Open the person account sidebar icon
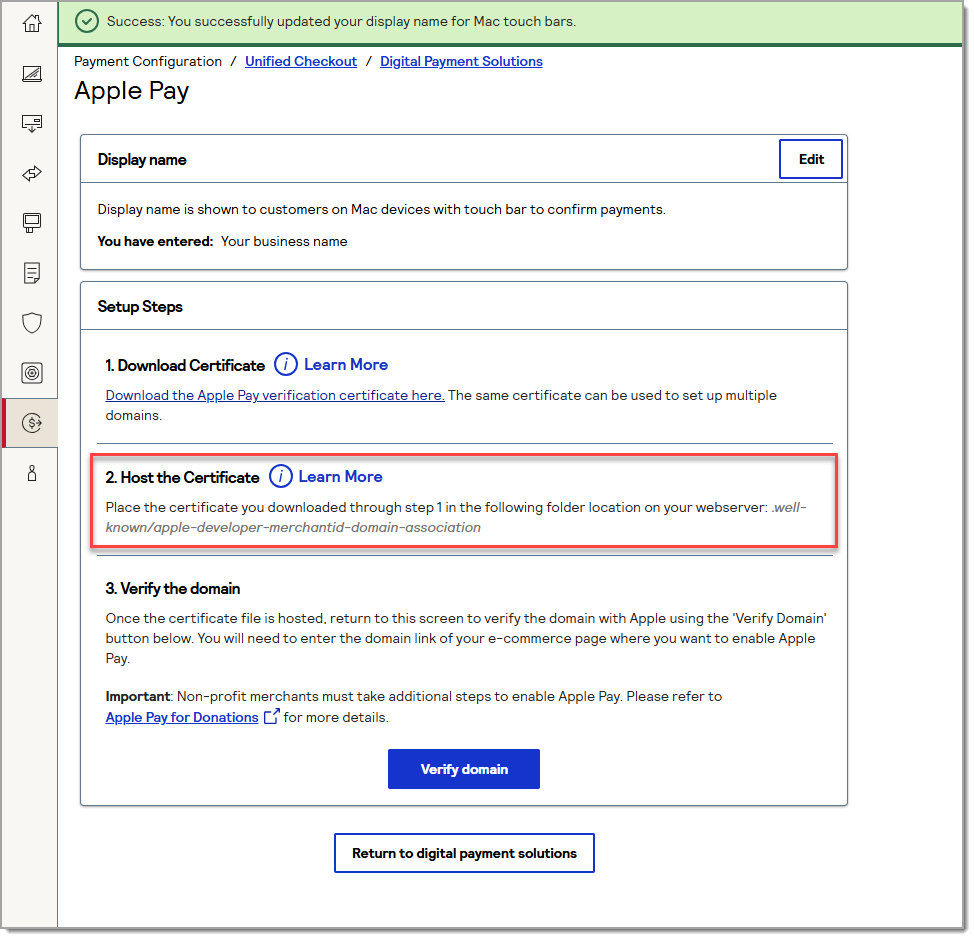The image size is (974, 939). click(32, 474)
